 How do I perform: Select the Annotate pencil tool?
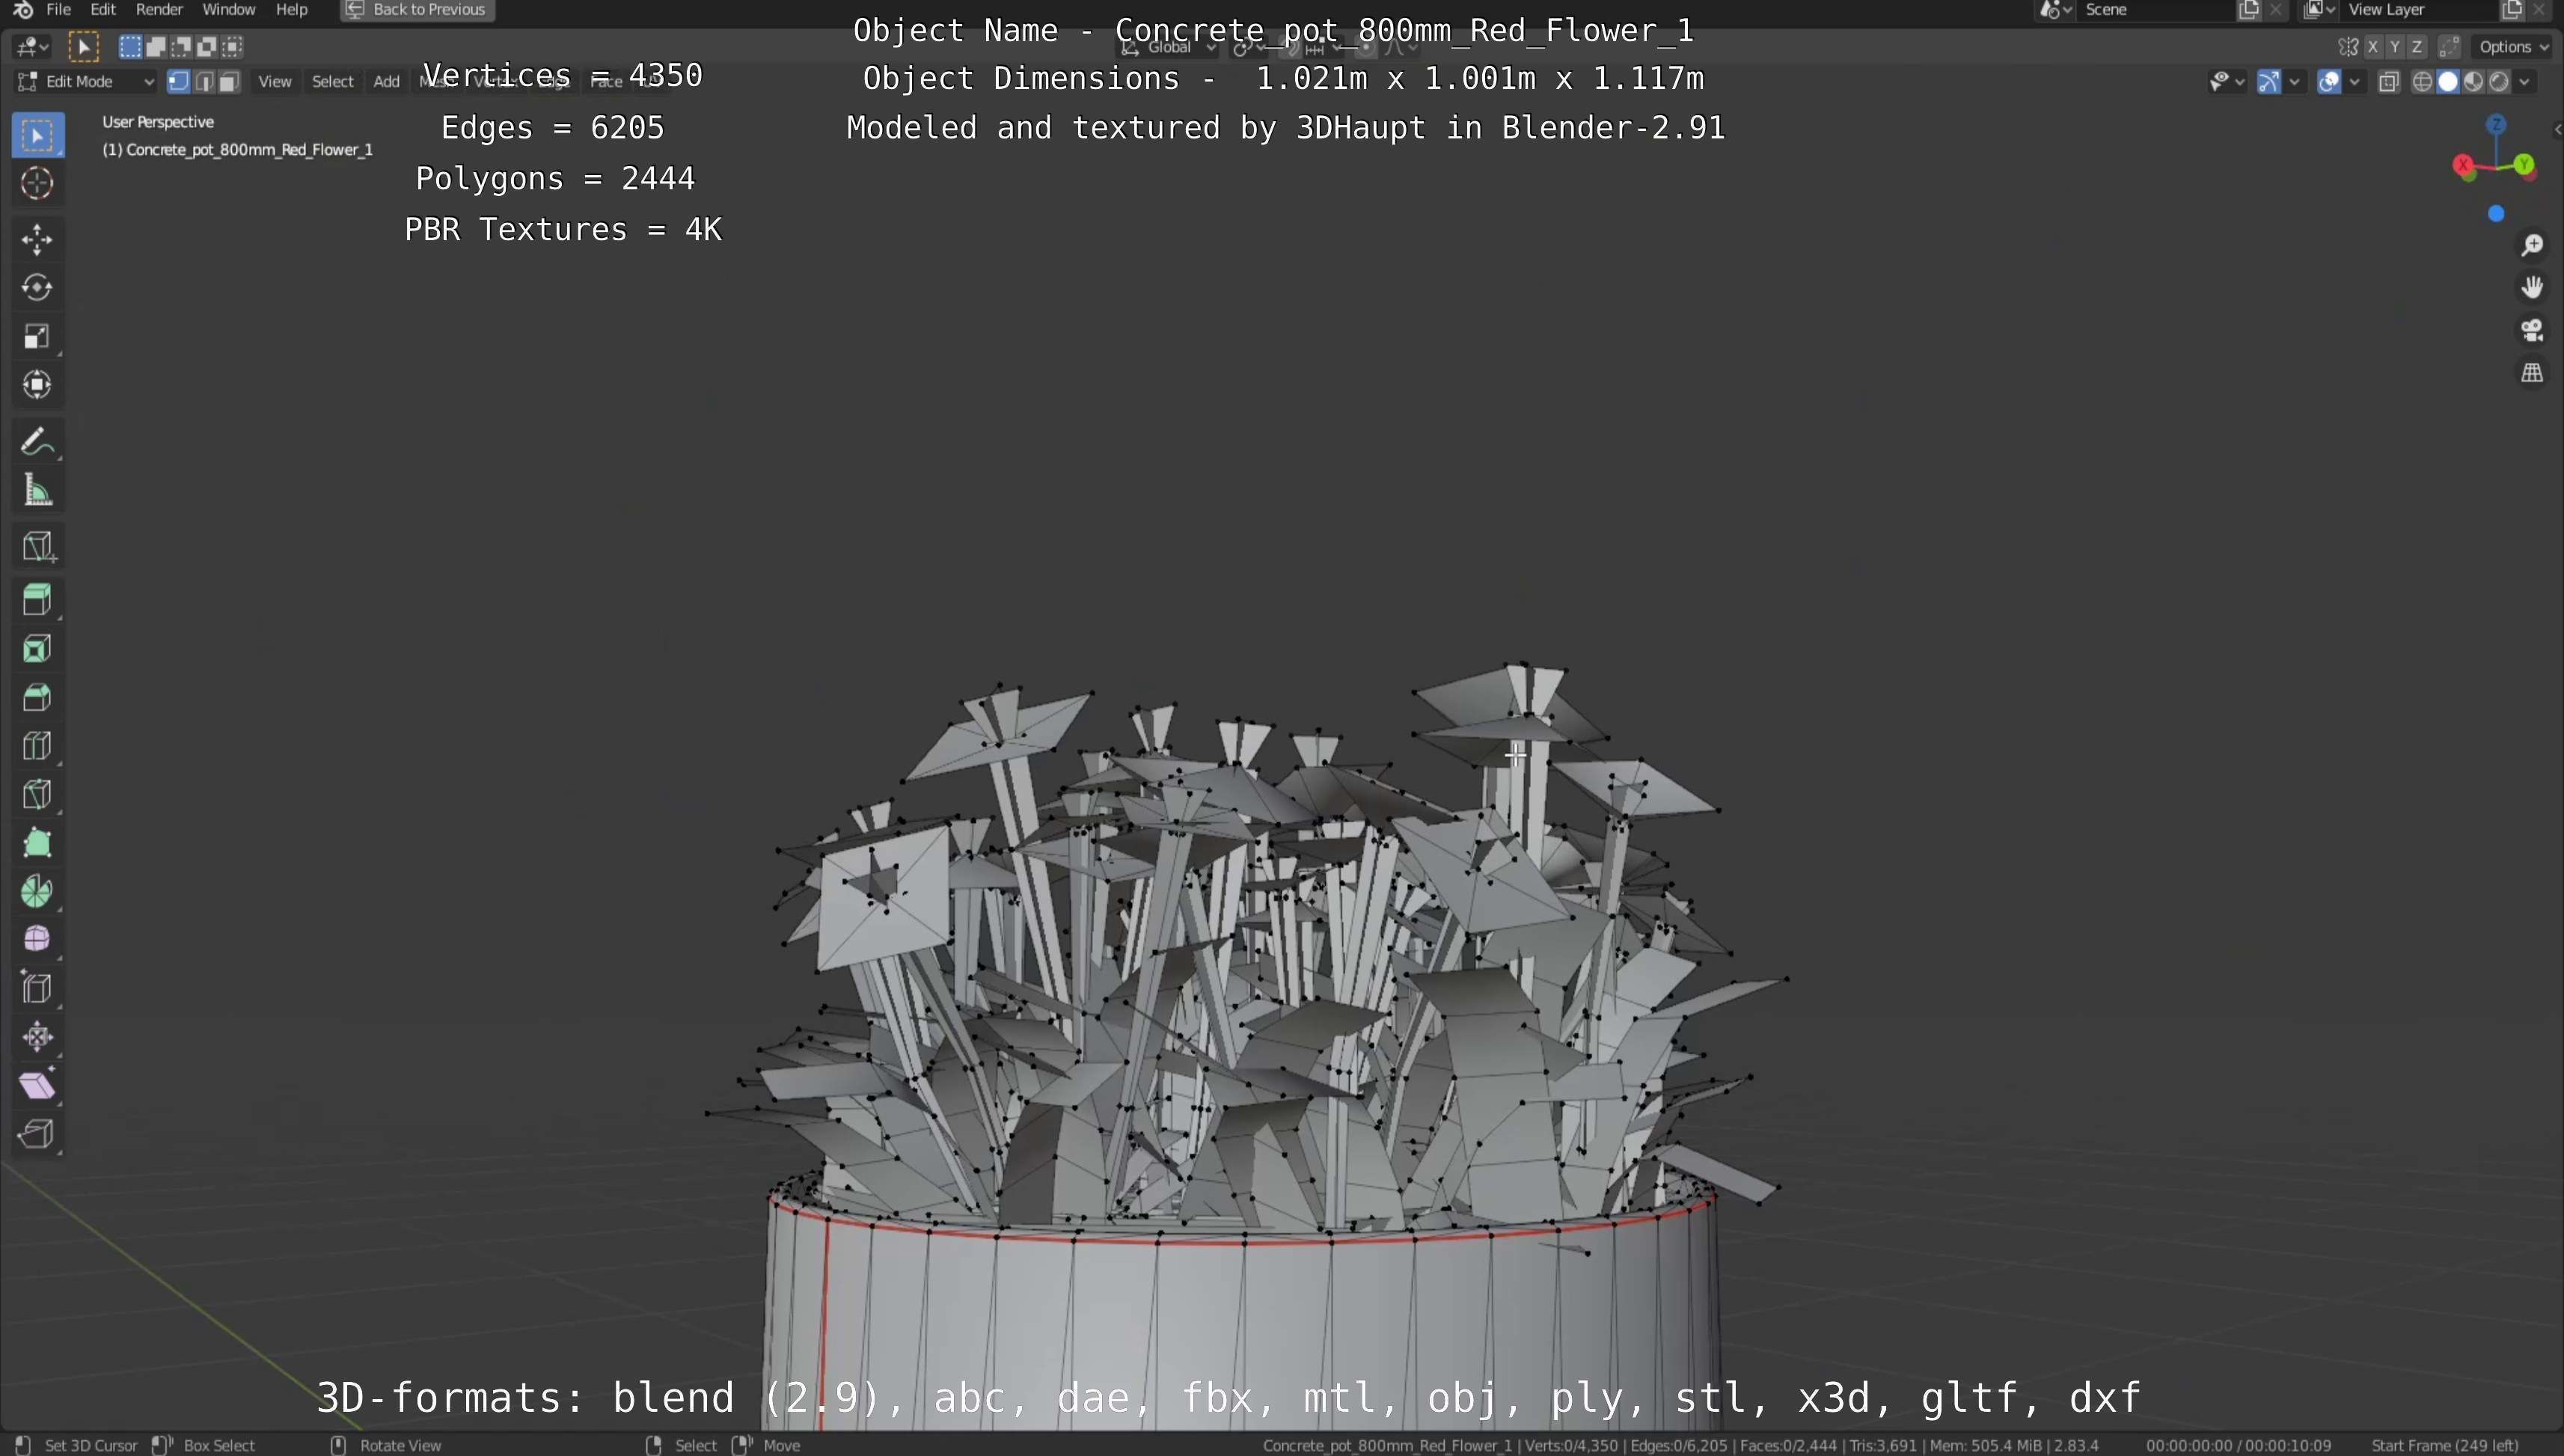coord(37,441)
